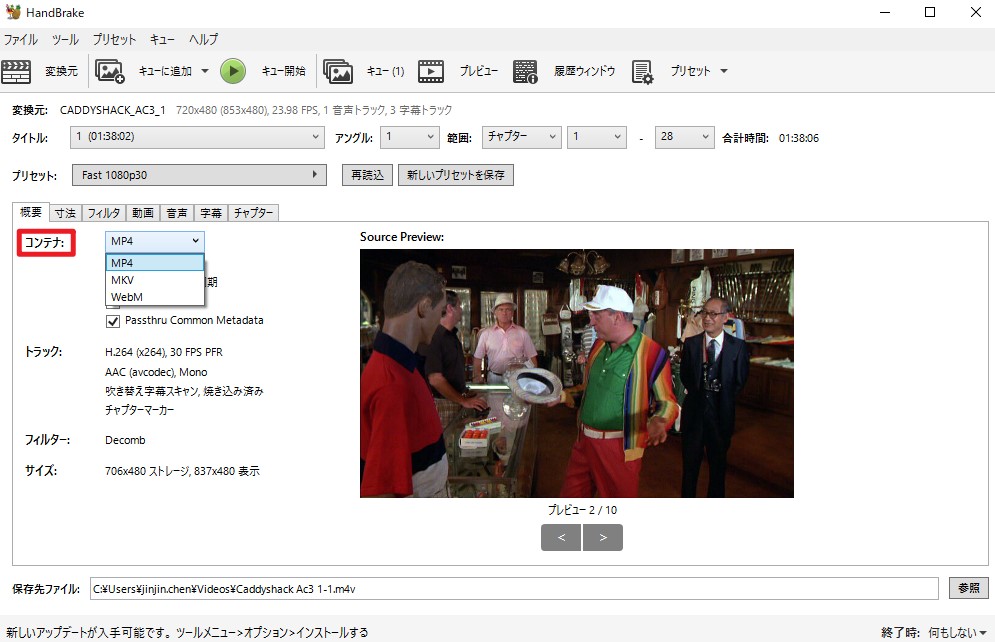Switch to the 字幕 tab
Viewport: 995px width, 642px height.
coord(211,213)
